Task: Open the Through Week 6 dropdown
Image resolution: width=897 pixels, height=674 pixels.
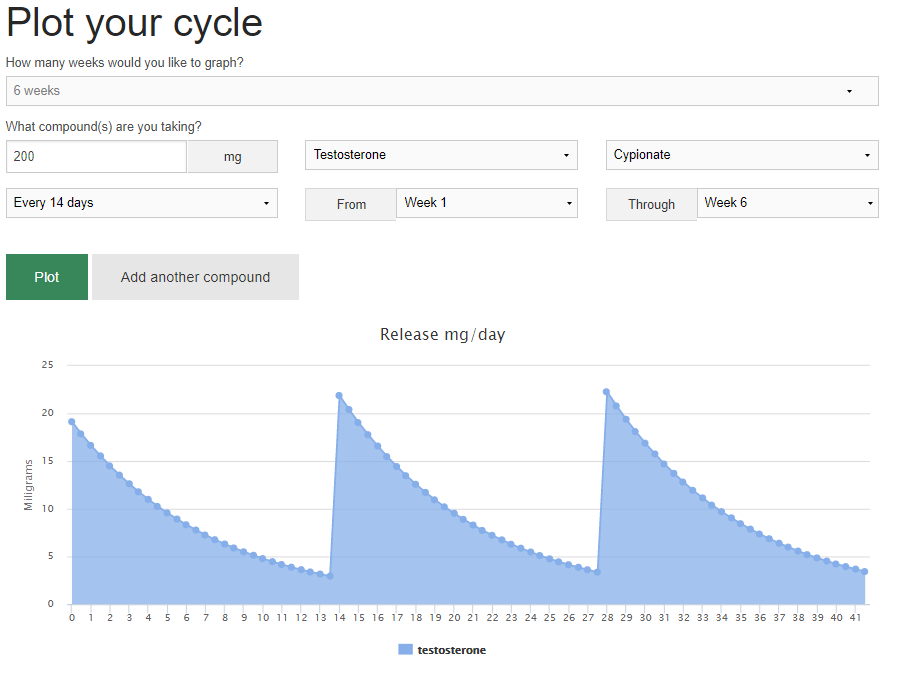Action: pos(787,203)
